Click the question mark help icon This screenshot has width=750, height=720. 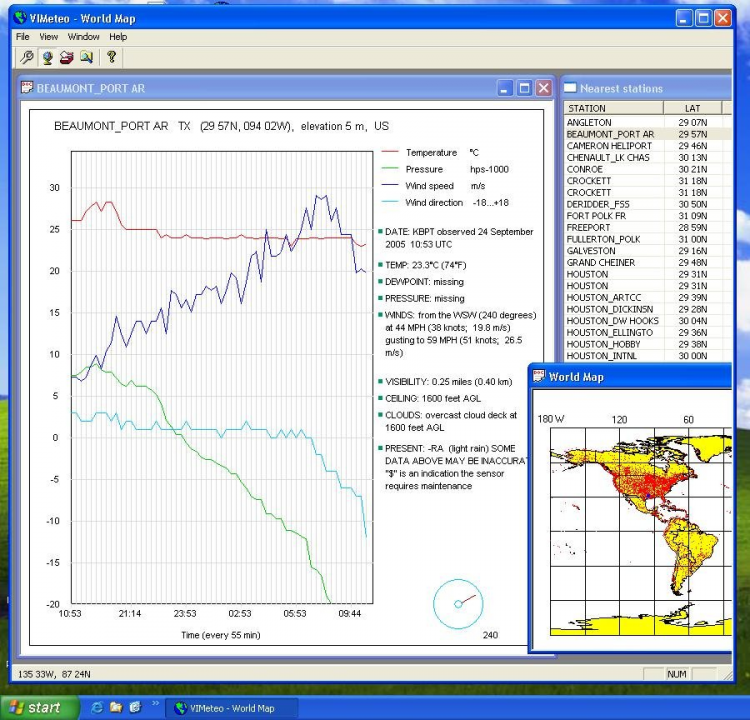pos(111,57)
